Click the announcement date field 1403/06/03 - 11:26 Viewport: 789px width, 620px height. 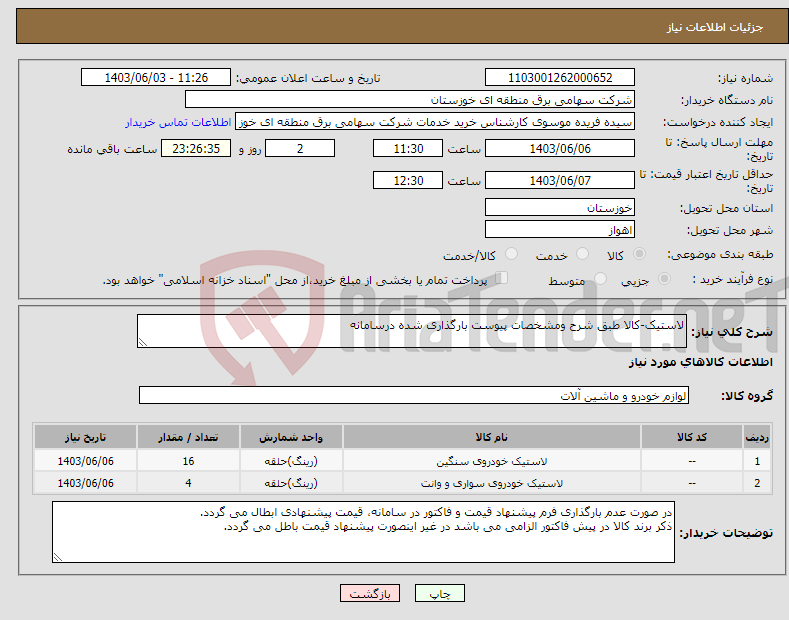click(156, 78)
